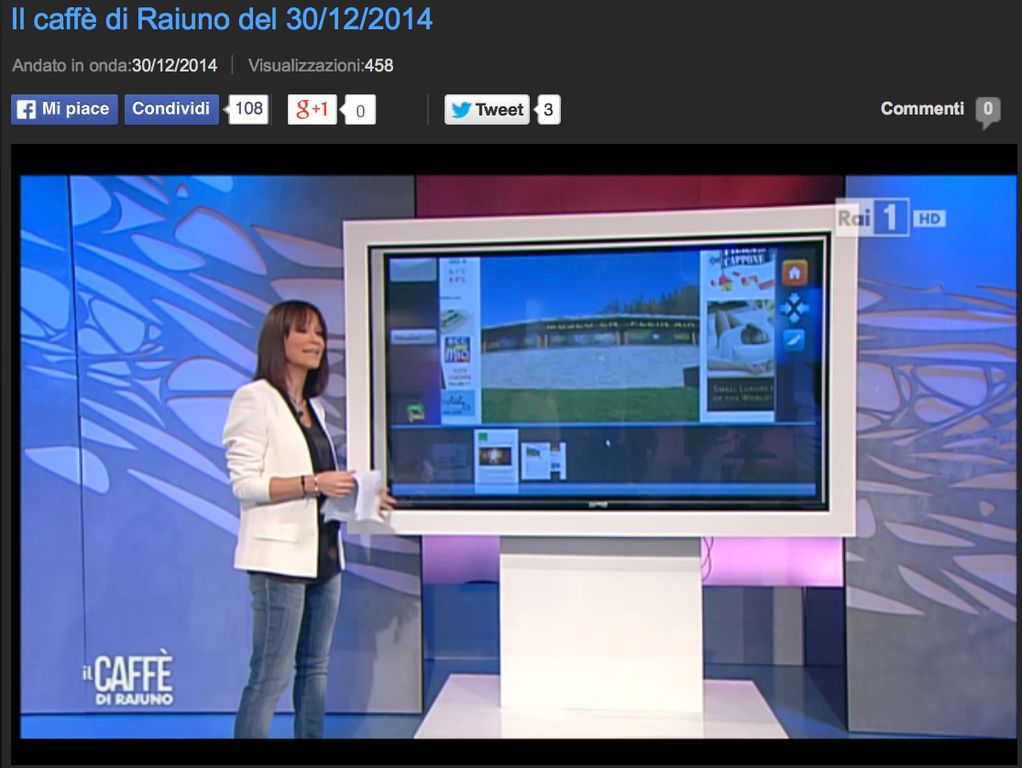Click the Twitter tweet count 3

[x=547, y=110]
